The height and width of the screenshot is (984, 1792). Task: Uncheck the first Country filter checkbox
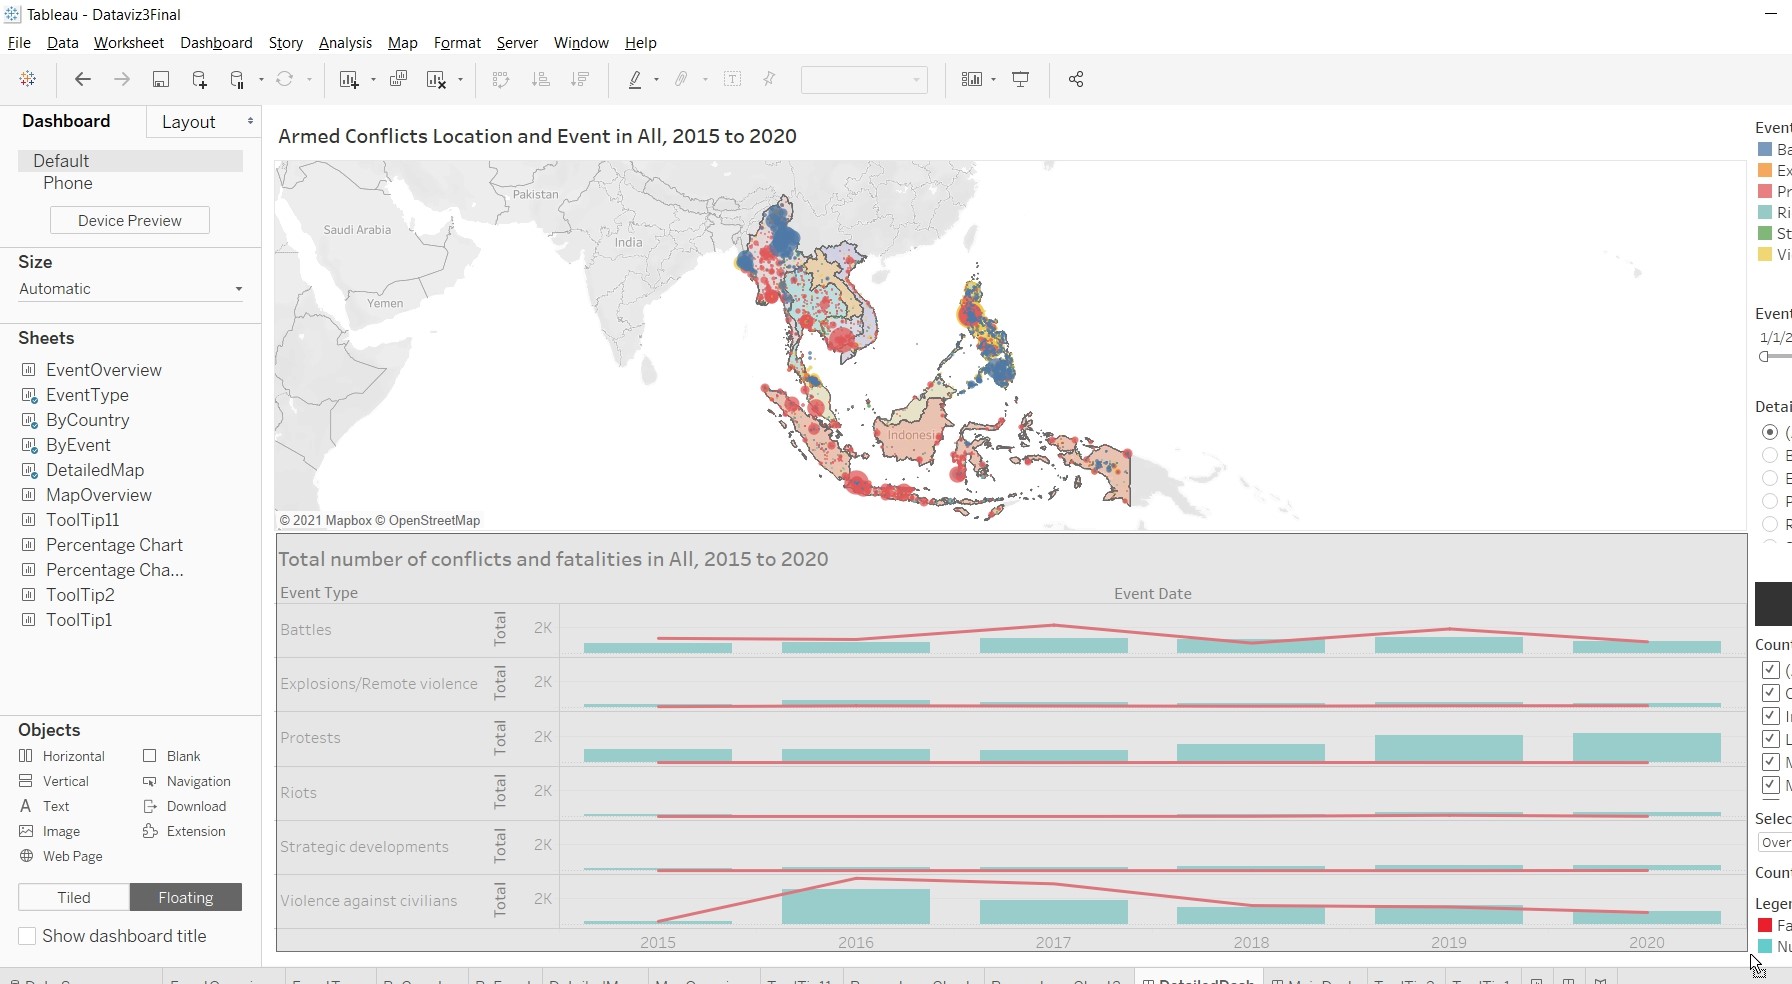(x=1770, y=670)
